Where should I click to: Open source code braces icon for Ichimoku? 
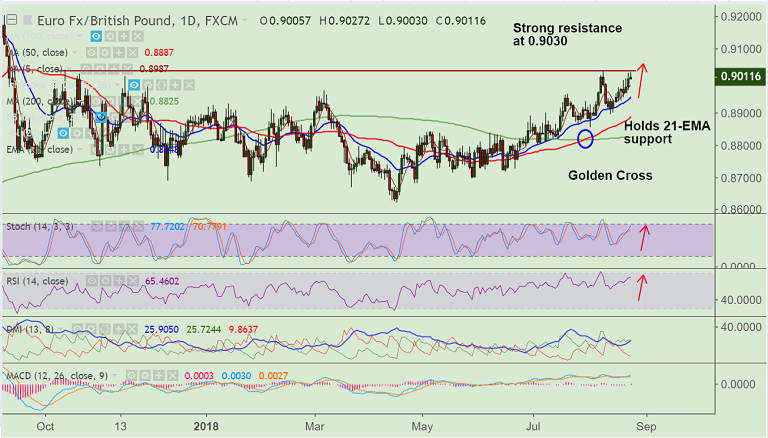pos(162,85)
